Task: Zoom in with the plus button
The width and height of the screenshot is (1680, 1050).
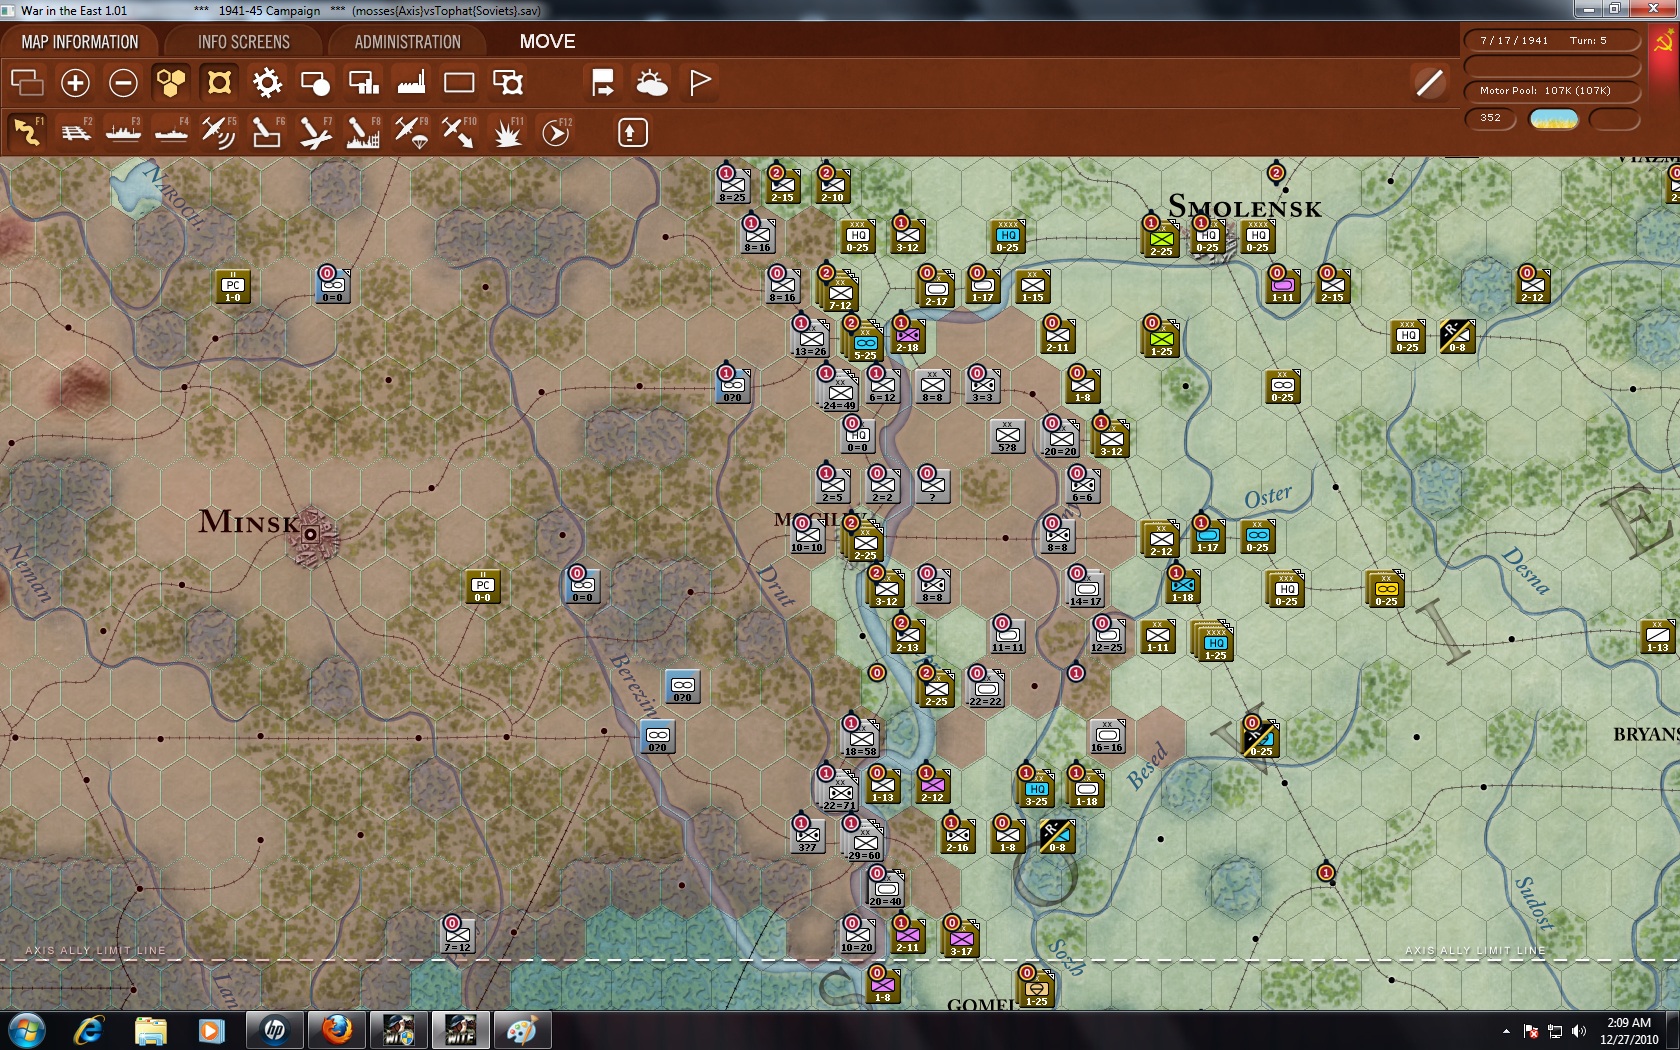Action: pos(75,83)
